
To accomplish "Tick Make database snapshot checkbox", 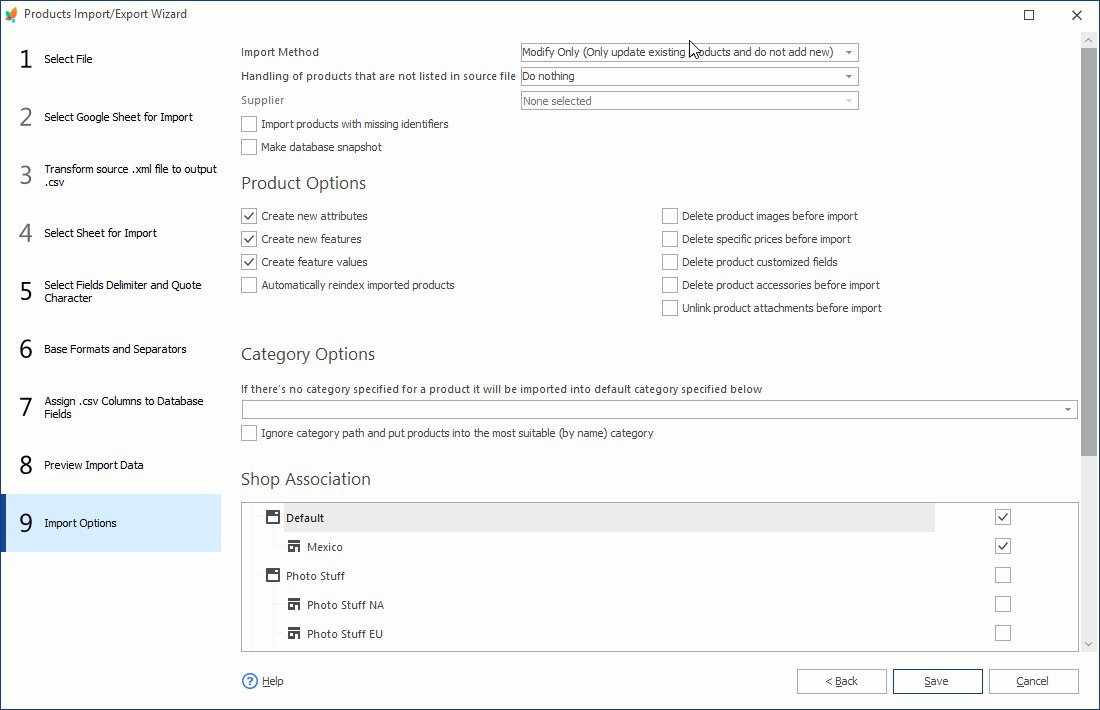I will [x=249, y=147].
